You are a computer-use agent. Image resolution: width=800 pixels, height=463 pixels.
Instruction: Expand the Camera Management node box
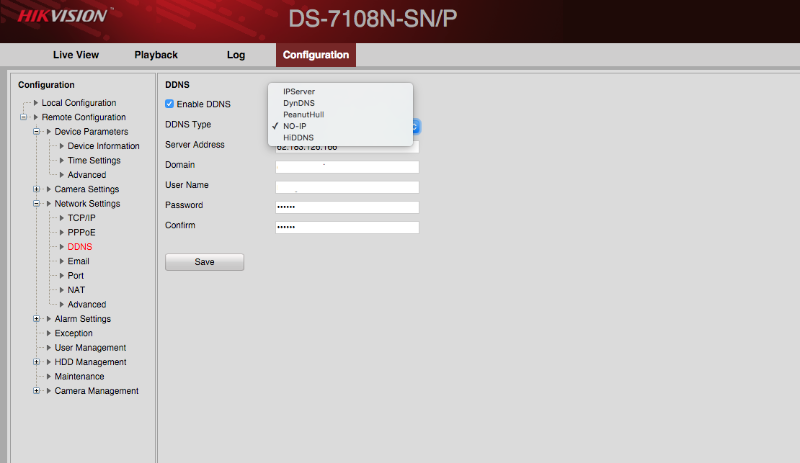36,391
